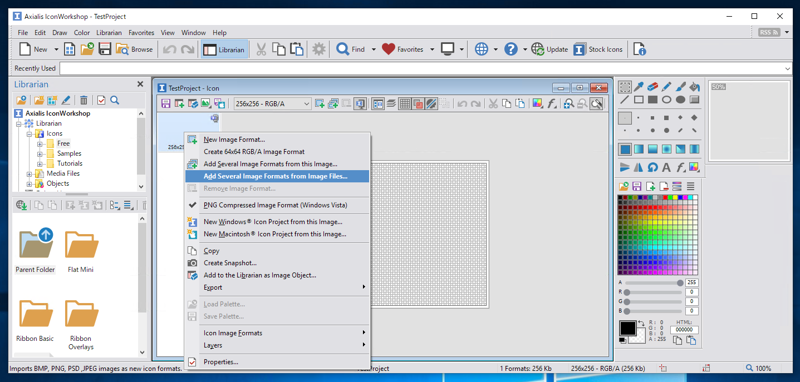Adjust the A alpha channel slider

click(x=655, y=283)
